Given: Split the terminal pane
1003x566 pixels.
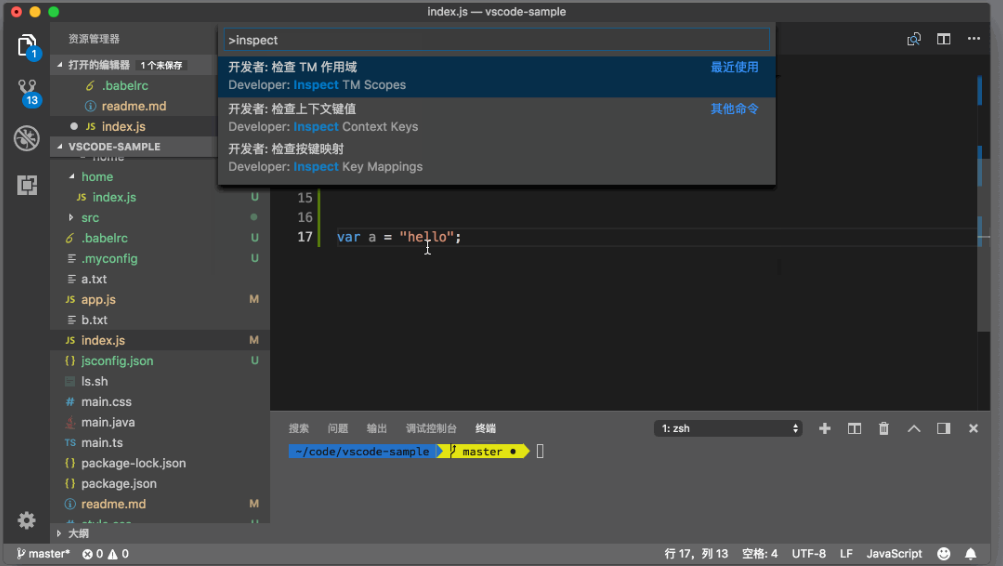Looking at the screenshot, I should tap(854, 428).
